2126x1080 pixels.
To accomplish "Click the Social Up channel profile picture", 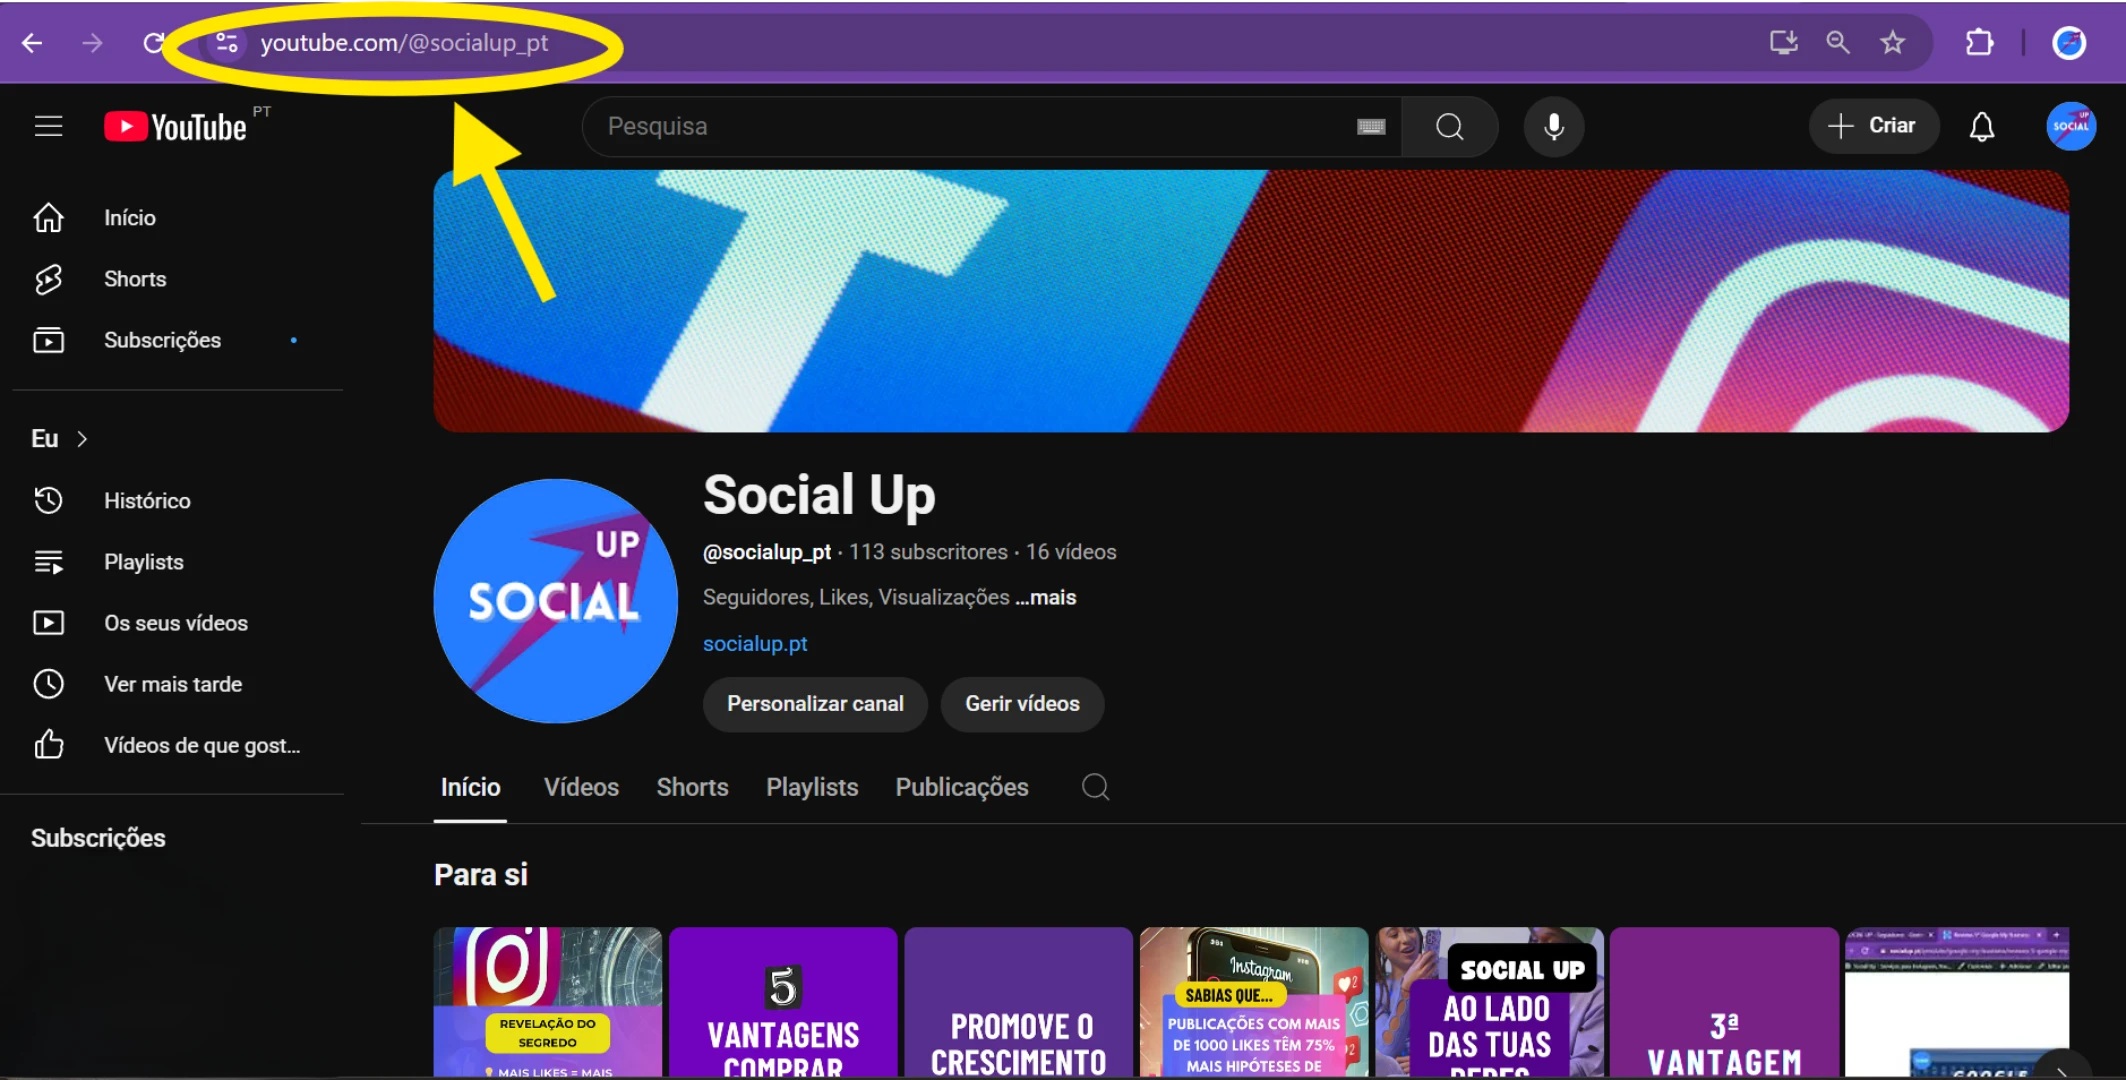I will pyautogui.click(x=556, y=601).
